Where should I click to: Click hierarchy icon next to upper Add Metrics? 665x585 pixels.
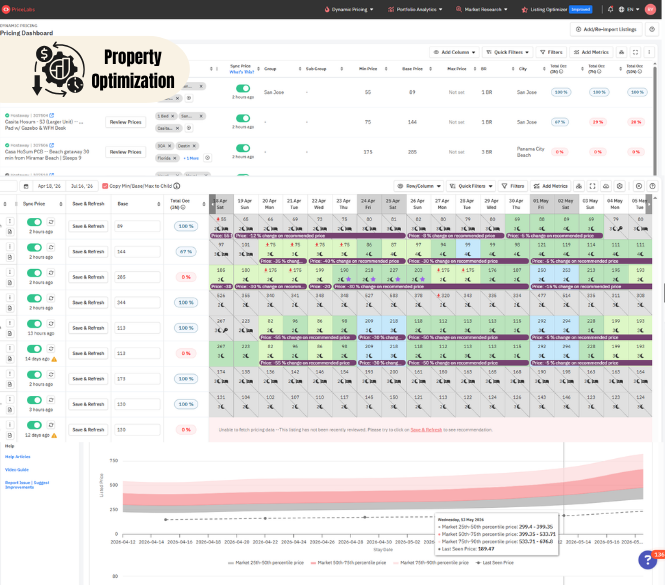pos(621,52)
